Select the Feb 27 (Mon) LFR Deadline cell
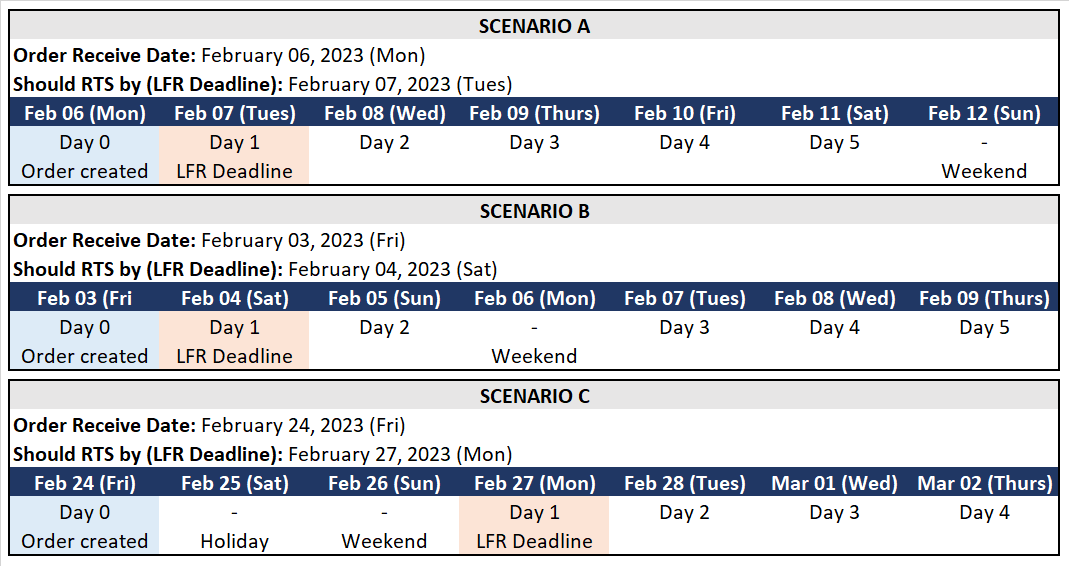Screen dimensions: 1069x566 click(534, 526)
